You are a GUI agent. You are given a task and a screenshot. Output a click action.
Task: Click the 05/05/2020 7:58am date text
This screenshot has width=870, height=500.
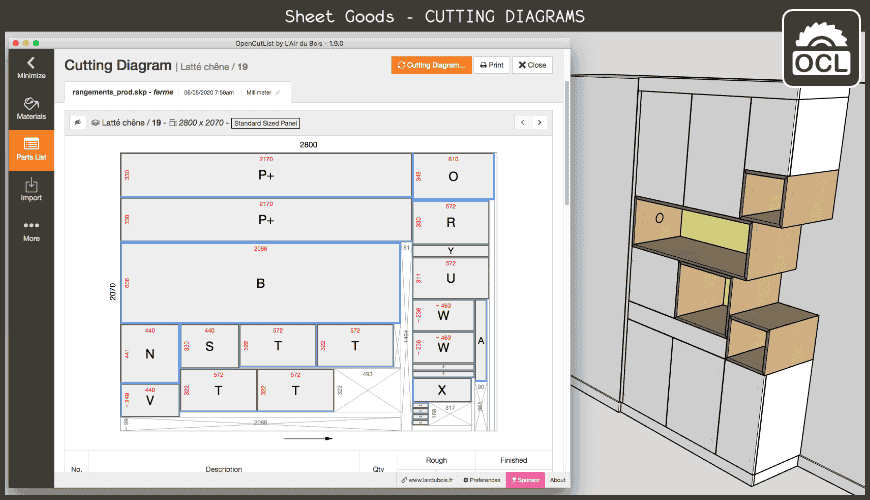pos(209,93)
